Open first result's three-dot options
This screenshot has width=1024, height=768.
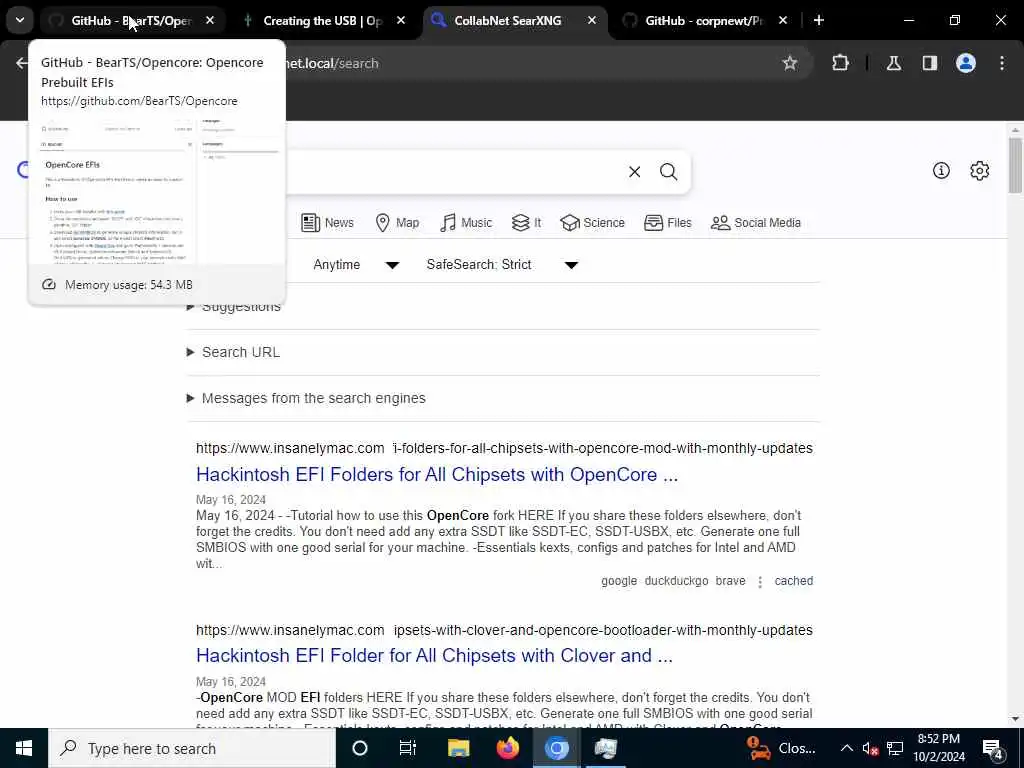(x=760, y=581)
